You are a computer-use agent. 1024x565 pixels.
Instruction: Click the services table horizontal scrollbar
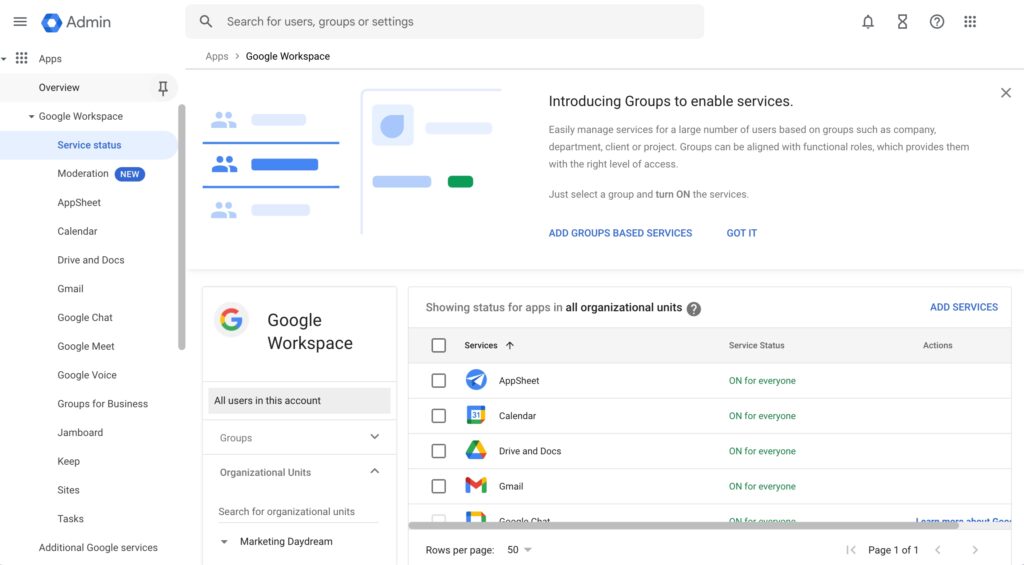click(x=683, y=525)
